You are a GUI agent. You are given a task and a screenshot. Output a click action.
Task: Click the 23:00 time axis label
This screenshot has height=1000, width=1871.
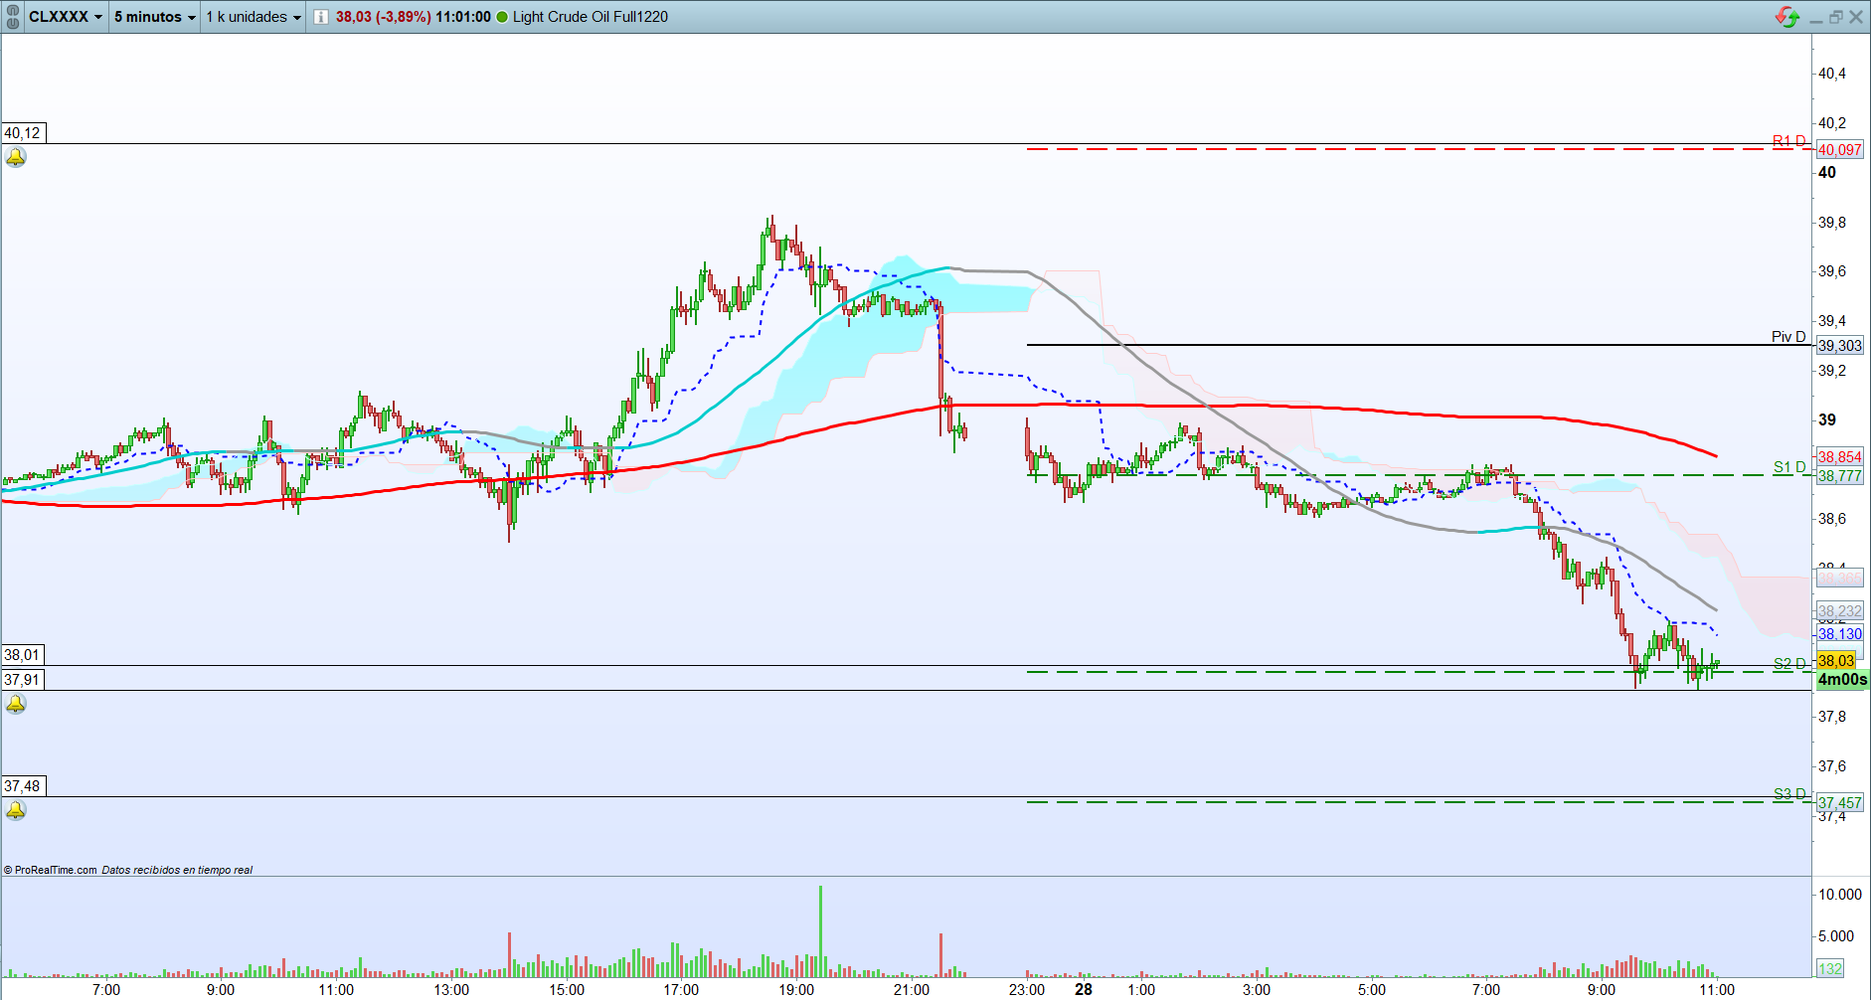1027,990
